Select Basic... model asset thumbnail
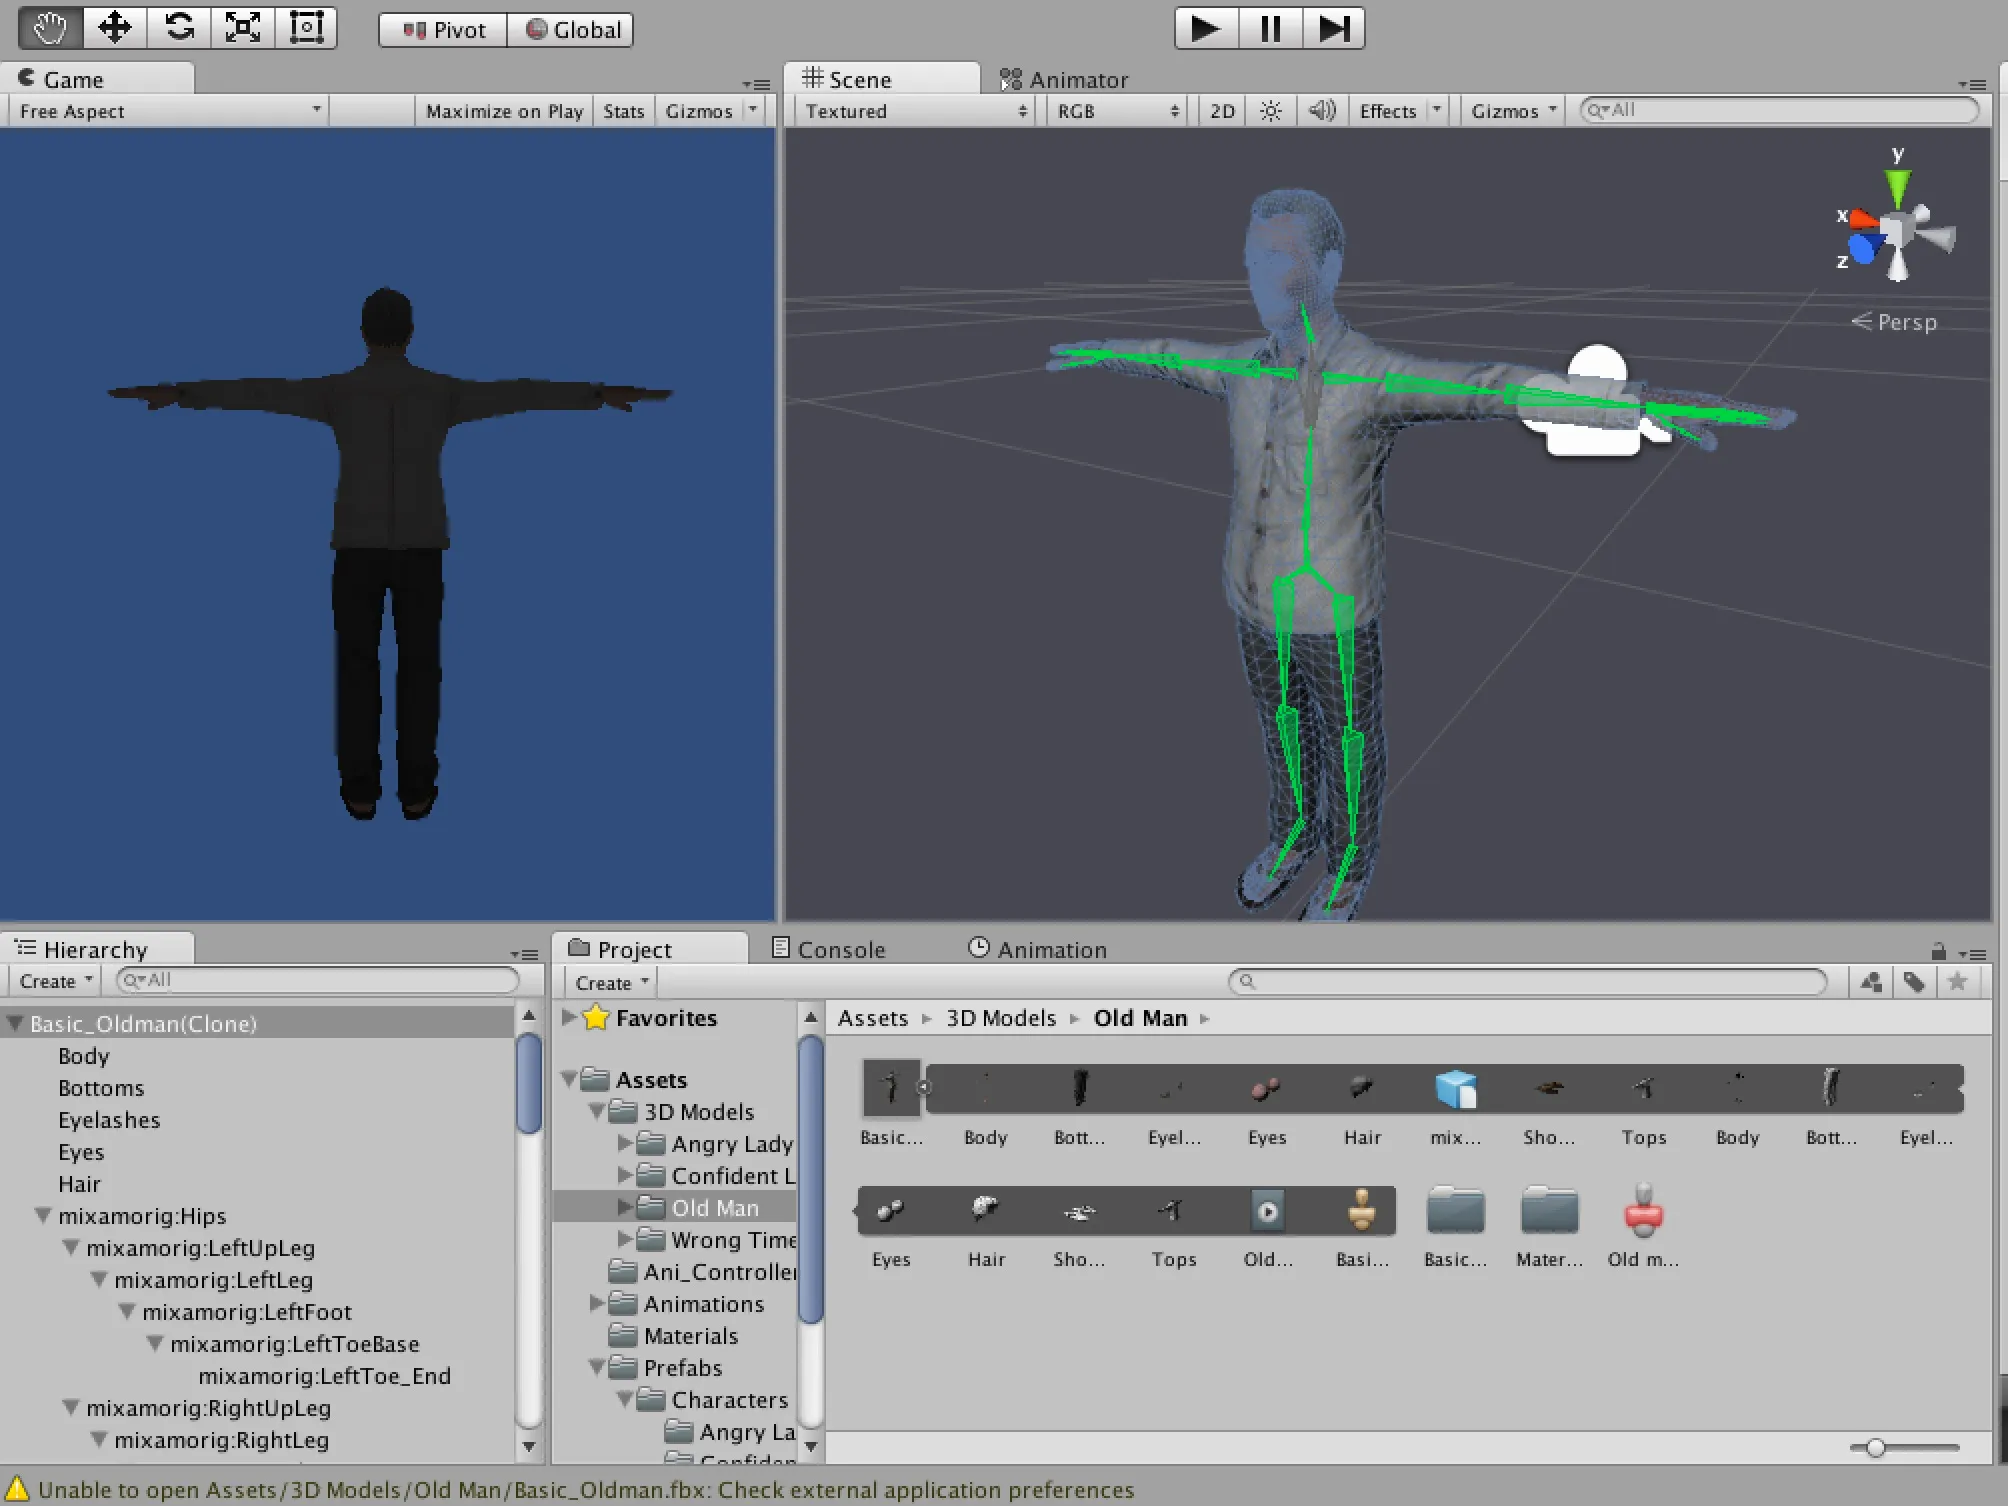The image size is (2008, 1506). pyautogui.click(x=890, y=1088)
